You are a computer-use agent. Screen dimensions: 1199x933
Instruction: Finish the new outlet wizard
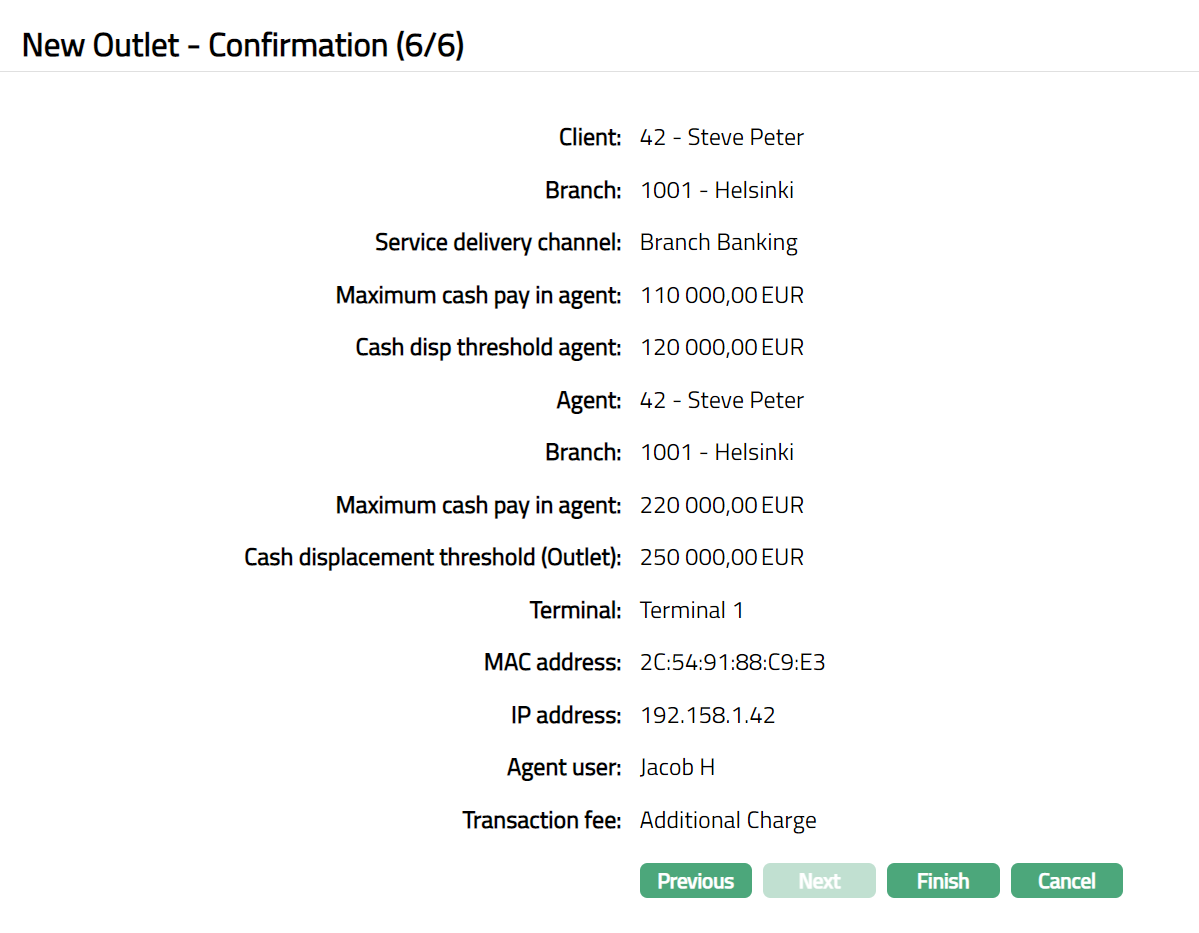pos(943,881)
